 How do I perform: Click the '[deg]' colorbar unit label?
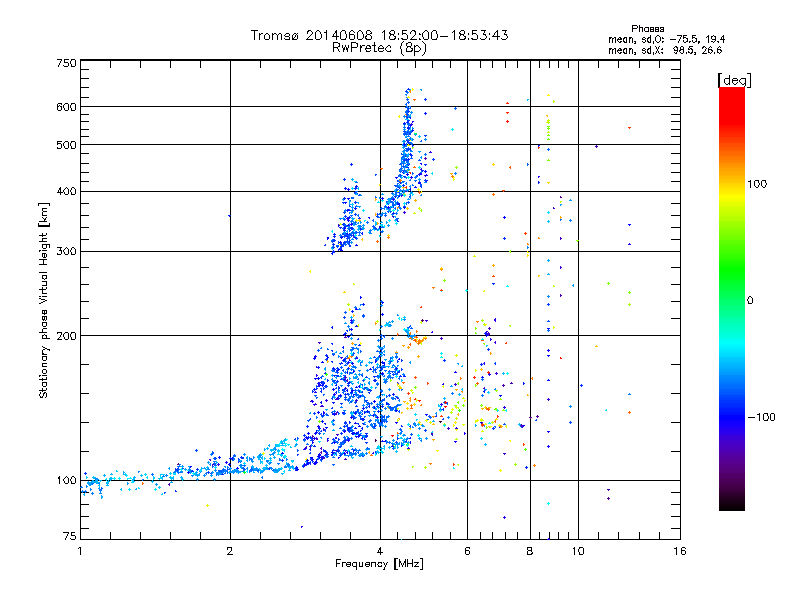pyautogui.click(x=734, y=80)
